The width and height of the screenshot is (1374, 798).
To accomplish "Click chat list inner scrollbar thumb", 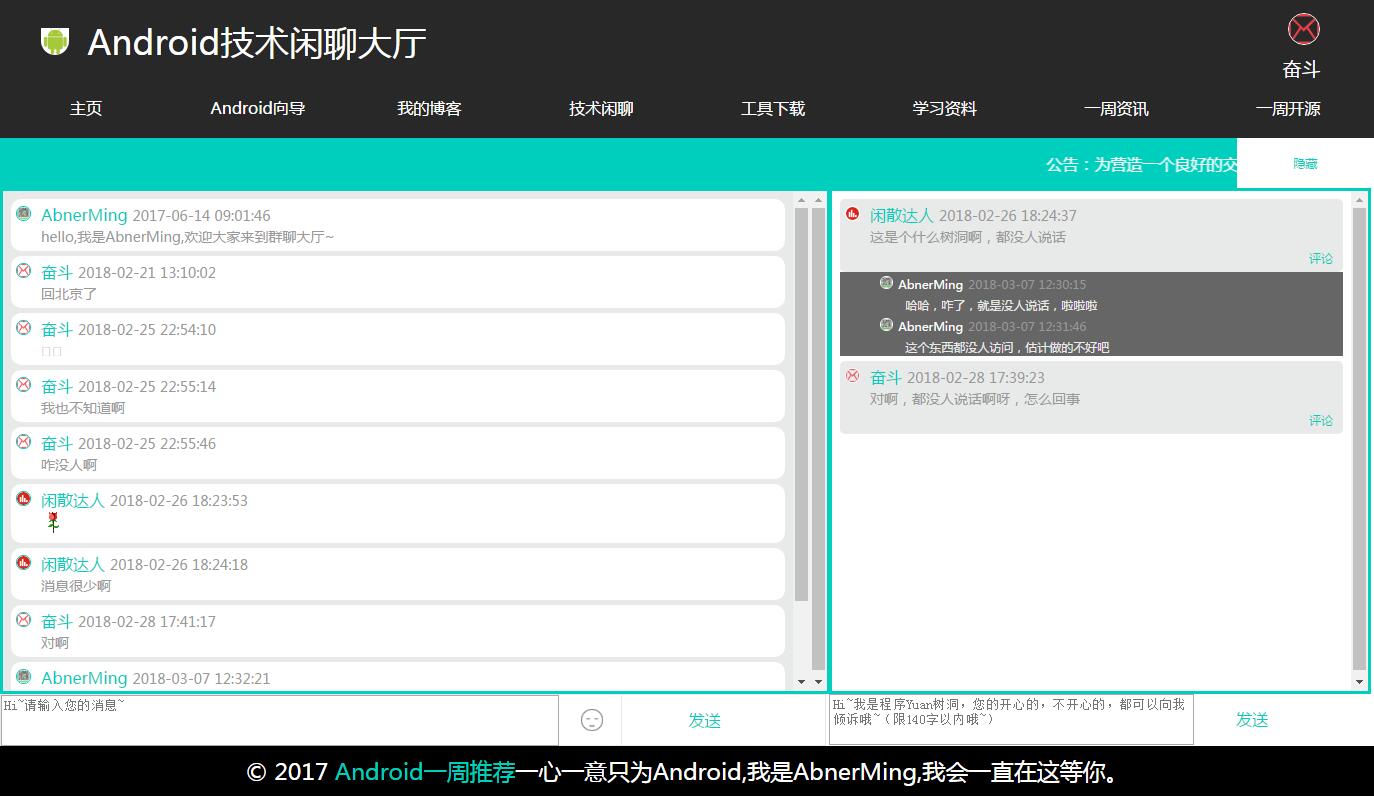I will (x=802, y=404).
